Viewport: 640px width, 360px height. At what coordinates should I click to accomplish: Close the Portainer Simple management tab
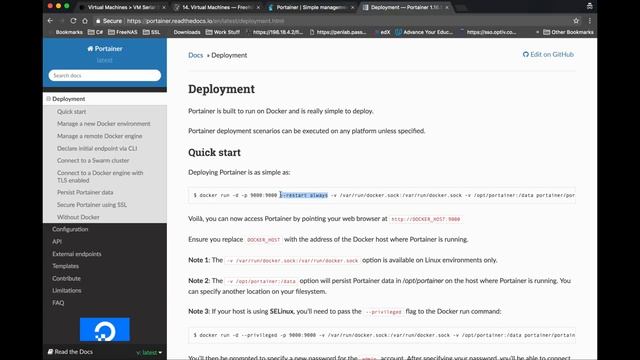[x=352, y=7]
